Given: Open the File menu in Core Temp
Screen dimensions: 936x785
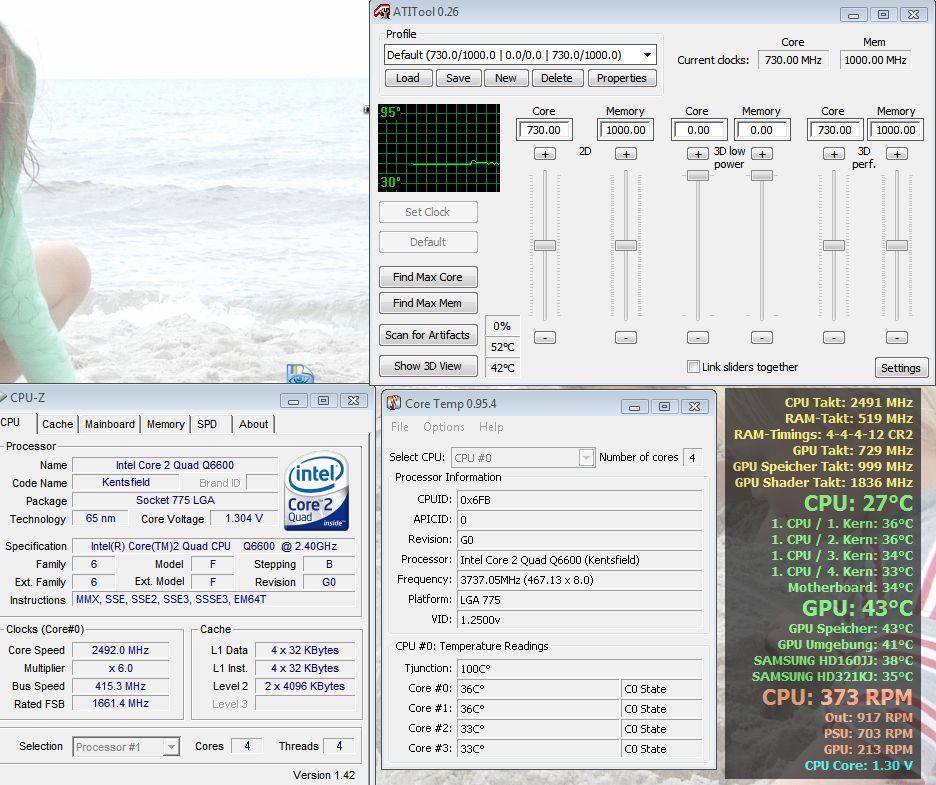Looking at the screenshot, I should [x=399, y=427].
